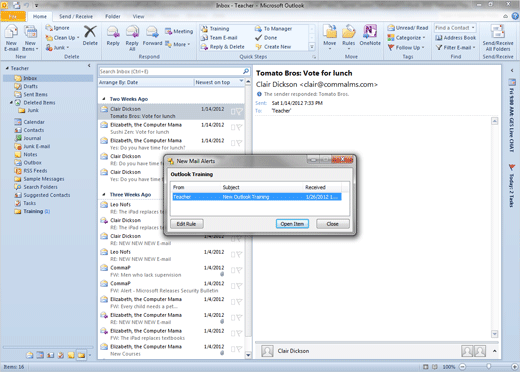This screenshot has width=520, height=372.
Task: Toggle follow-up flag on Tomato Bros message
Action: [239, 112]
